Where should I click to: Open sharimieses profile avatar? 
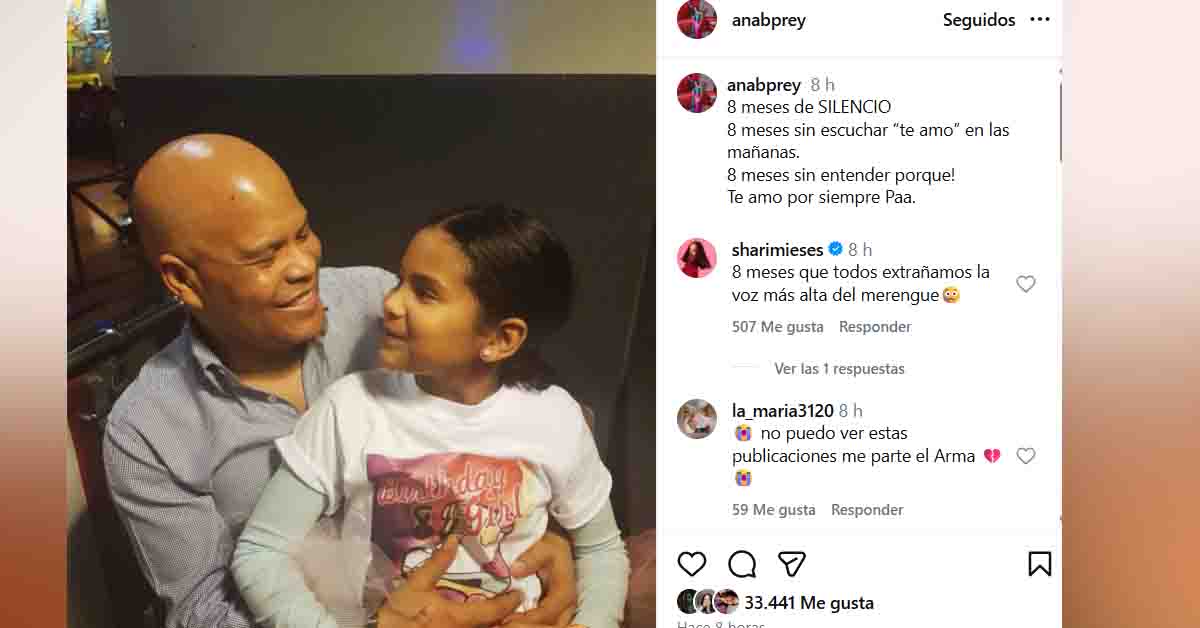[697, 258]
